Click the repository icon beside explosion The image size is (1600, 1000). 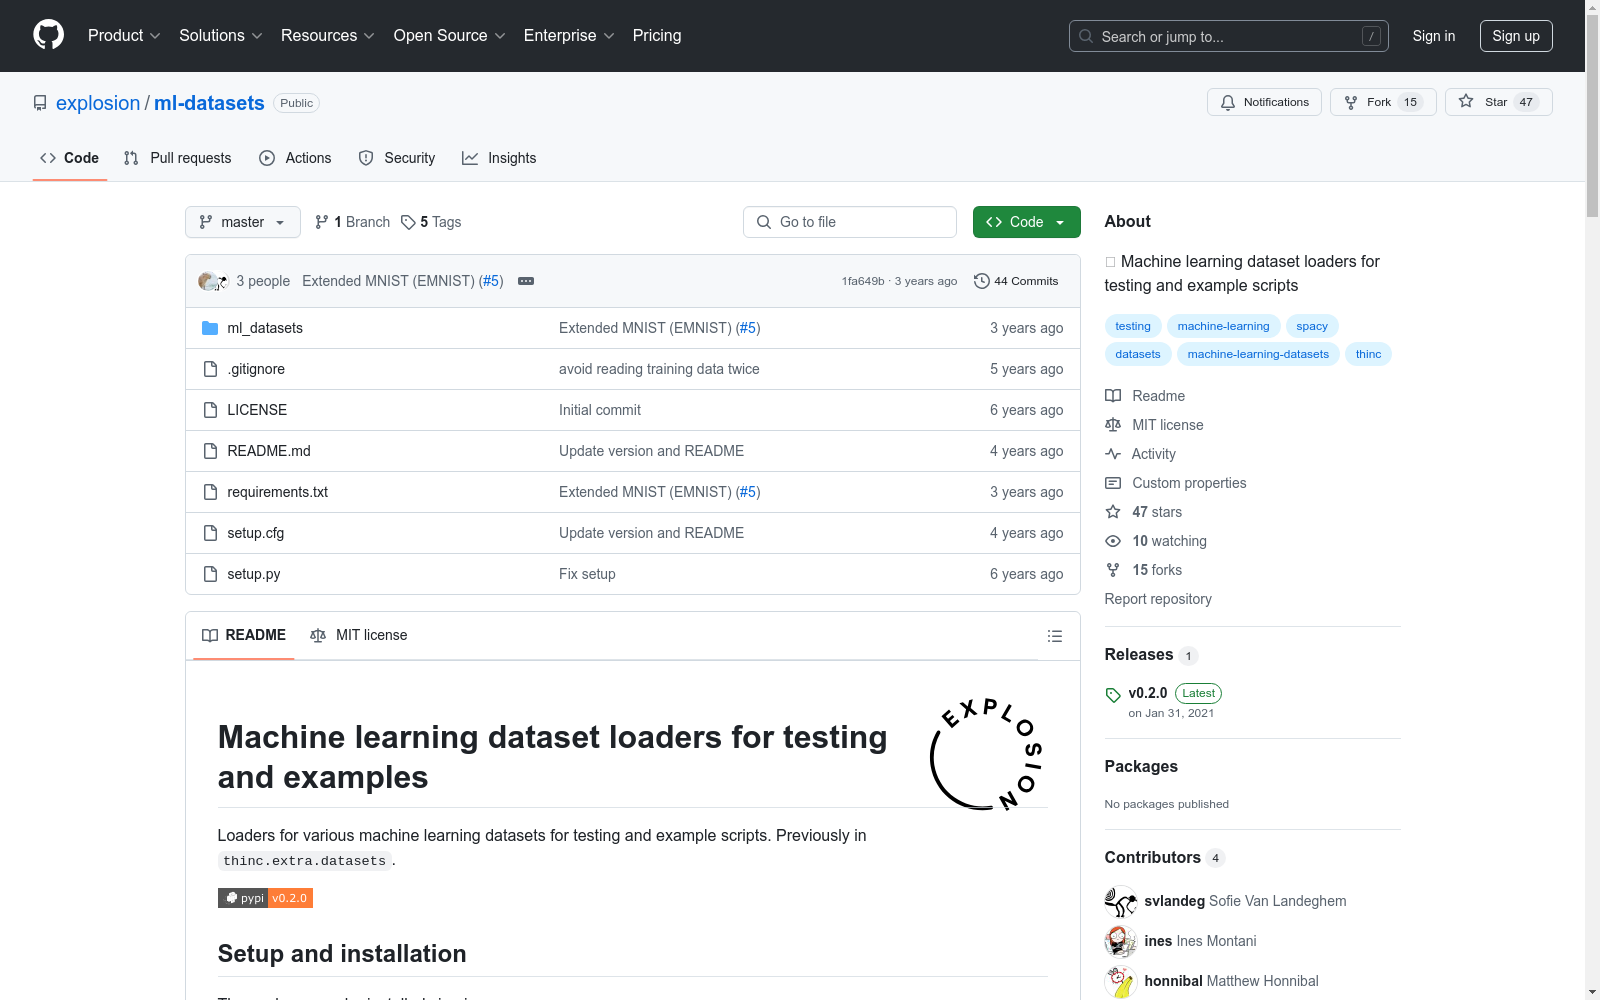click(x=40, y=103)
